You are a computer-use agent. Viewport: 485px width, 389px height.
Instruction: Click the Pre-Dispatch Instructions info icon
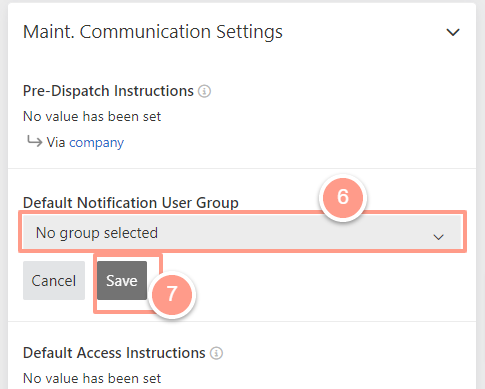(x=204, y=91)
